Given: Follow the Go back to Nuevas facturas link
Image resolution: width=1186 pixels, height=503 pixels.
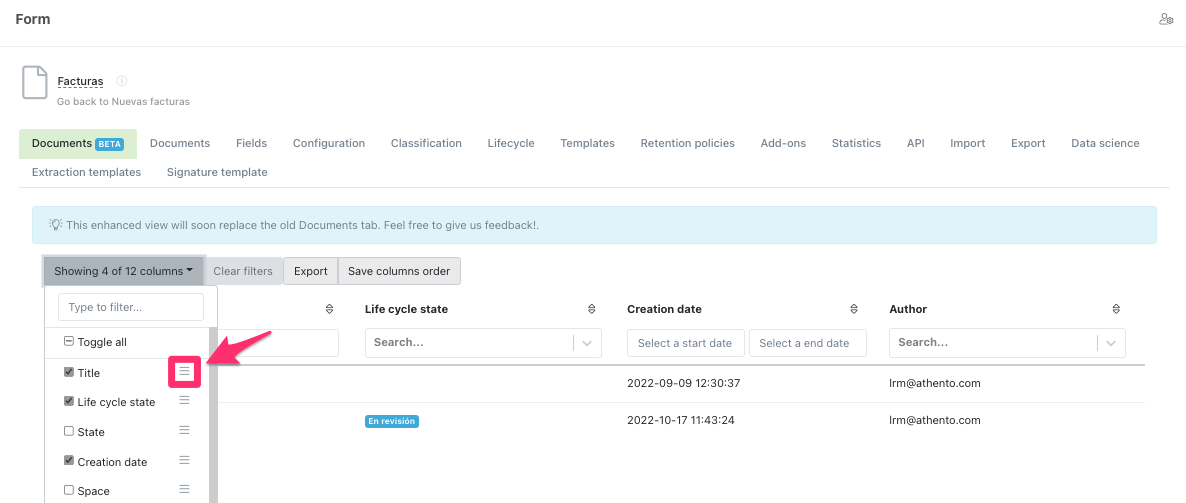Looking at the screenshot, I should (x=123, y=101).
